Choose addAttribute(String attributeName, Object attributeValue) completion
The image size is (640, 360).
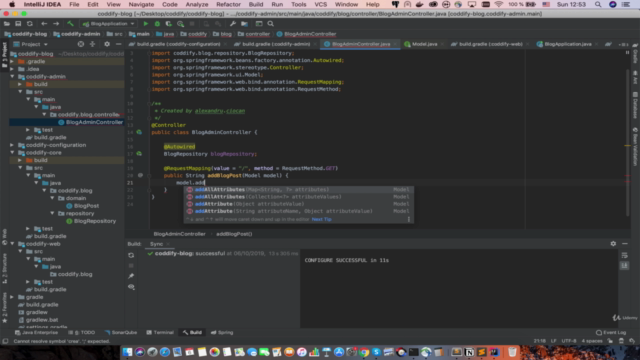(x=299, y=211)
